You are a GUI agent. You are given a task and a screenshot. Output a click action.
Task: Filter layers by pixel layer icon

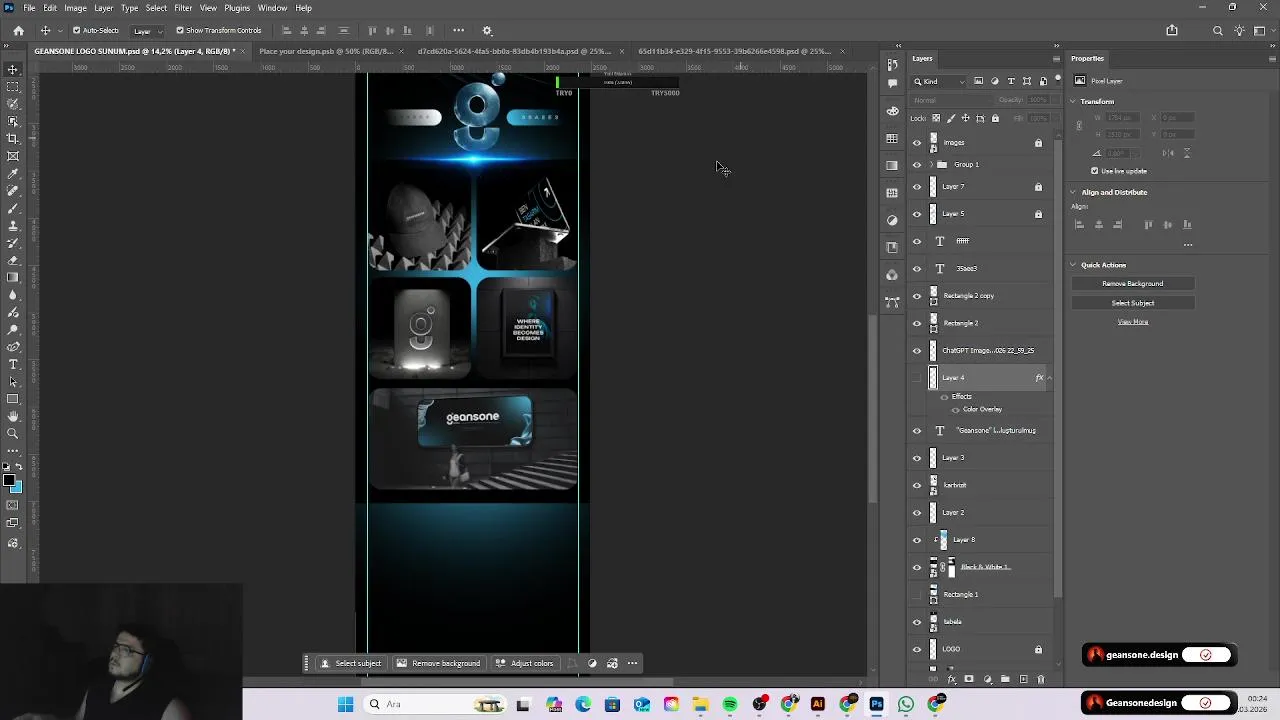978,81
